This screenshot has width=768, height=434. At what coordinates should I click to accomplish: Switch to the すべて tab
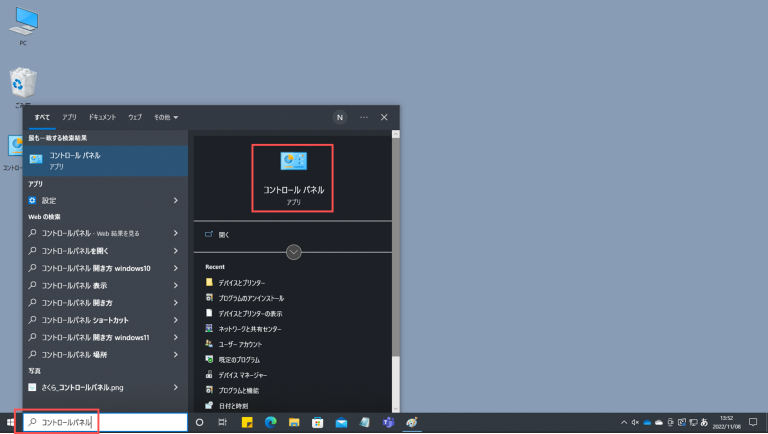pyautogui.click(x=42, y=118)
